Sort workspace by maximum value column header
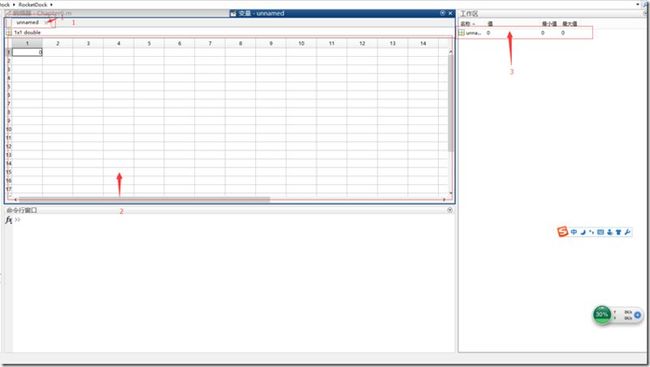650x367 pixels. (x=570, y=24)
